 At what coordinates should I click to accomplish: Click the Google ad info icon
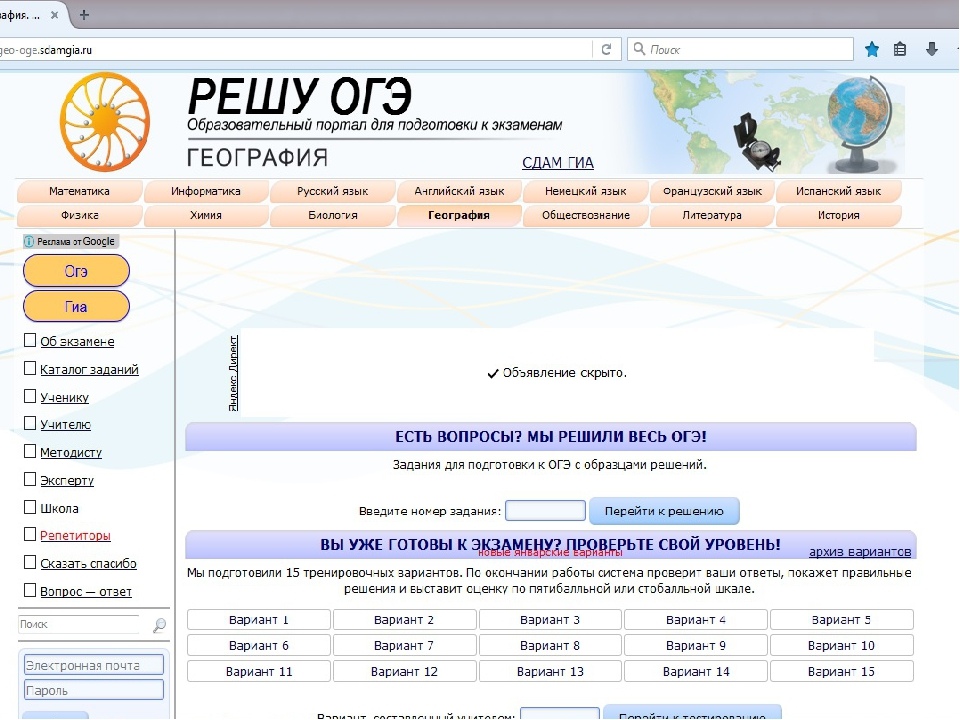[29, 241]
